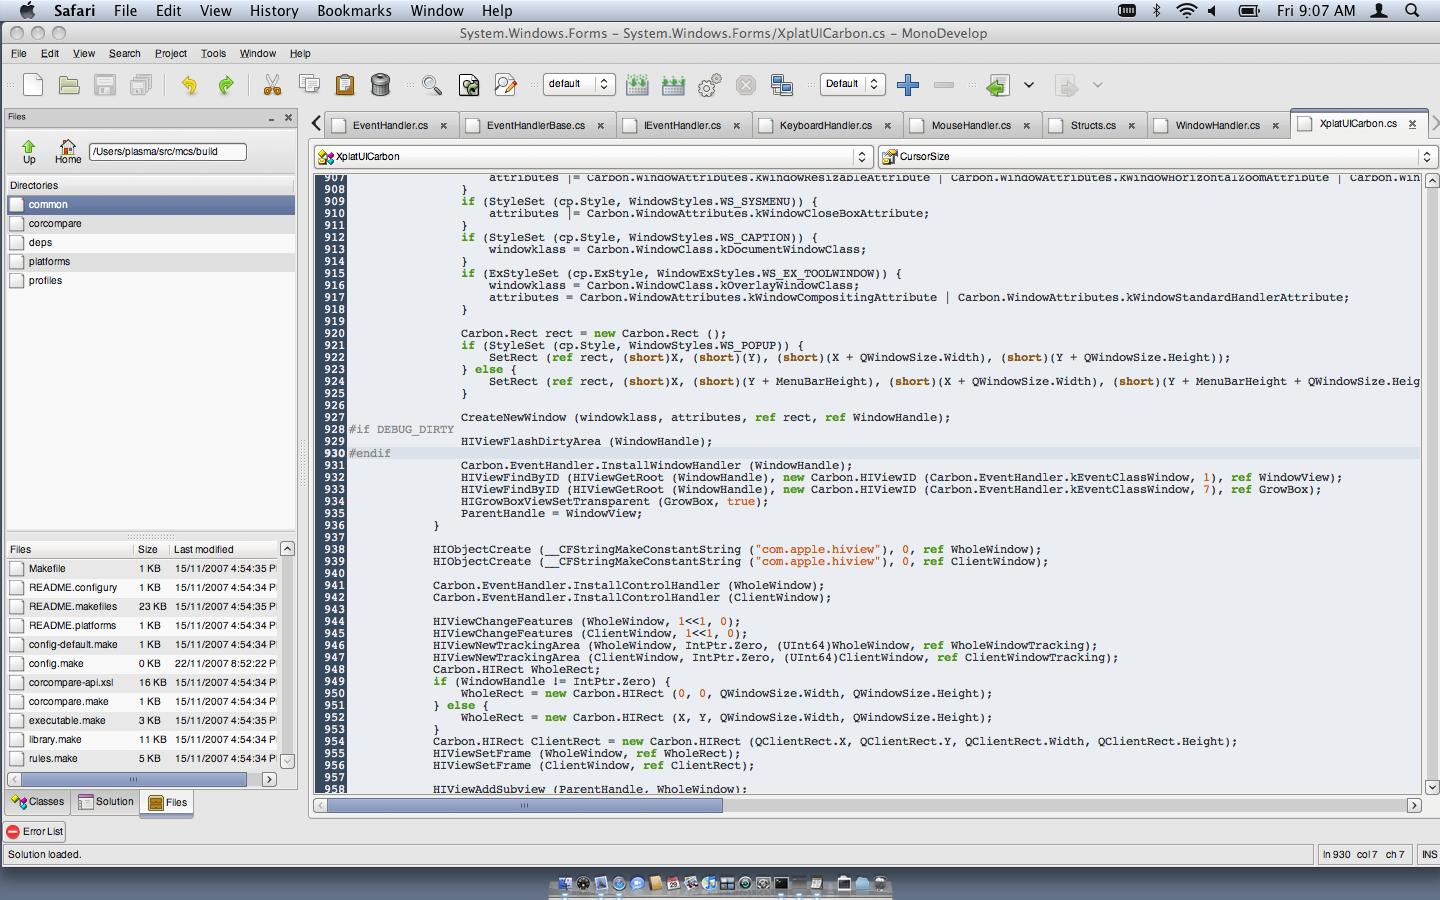Close the EventHandler.cs tab
The height and width of the screenshot is (900, 1440).
pos(444,126)
